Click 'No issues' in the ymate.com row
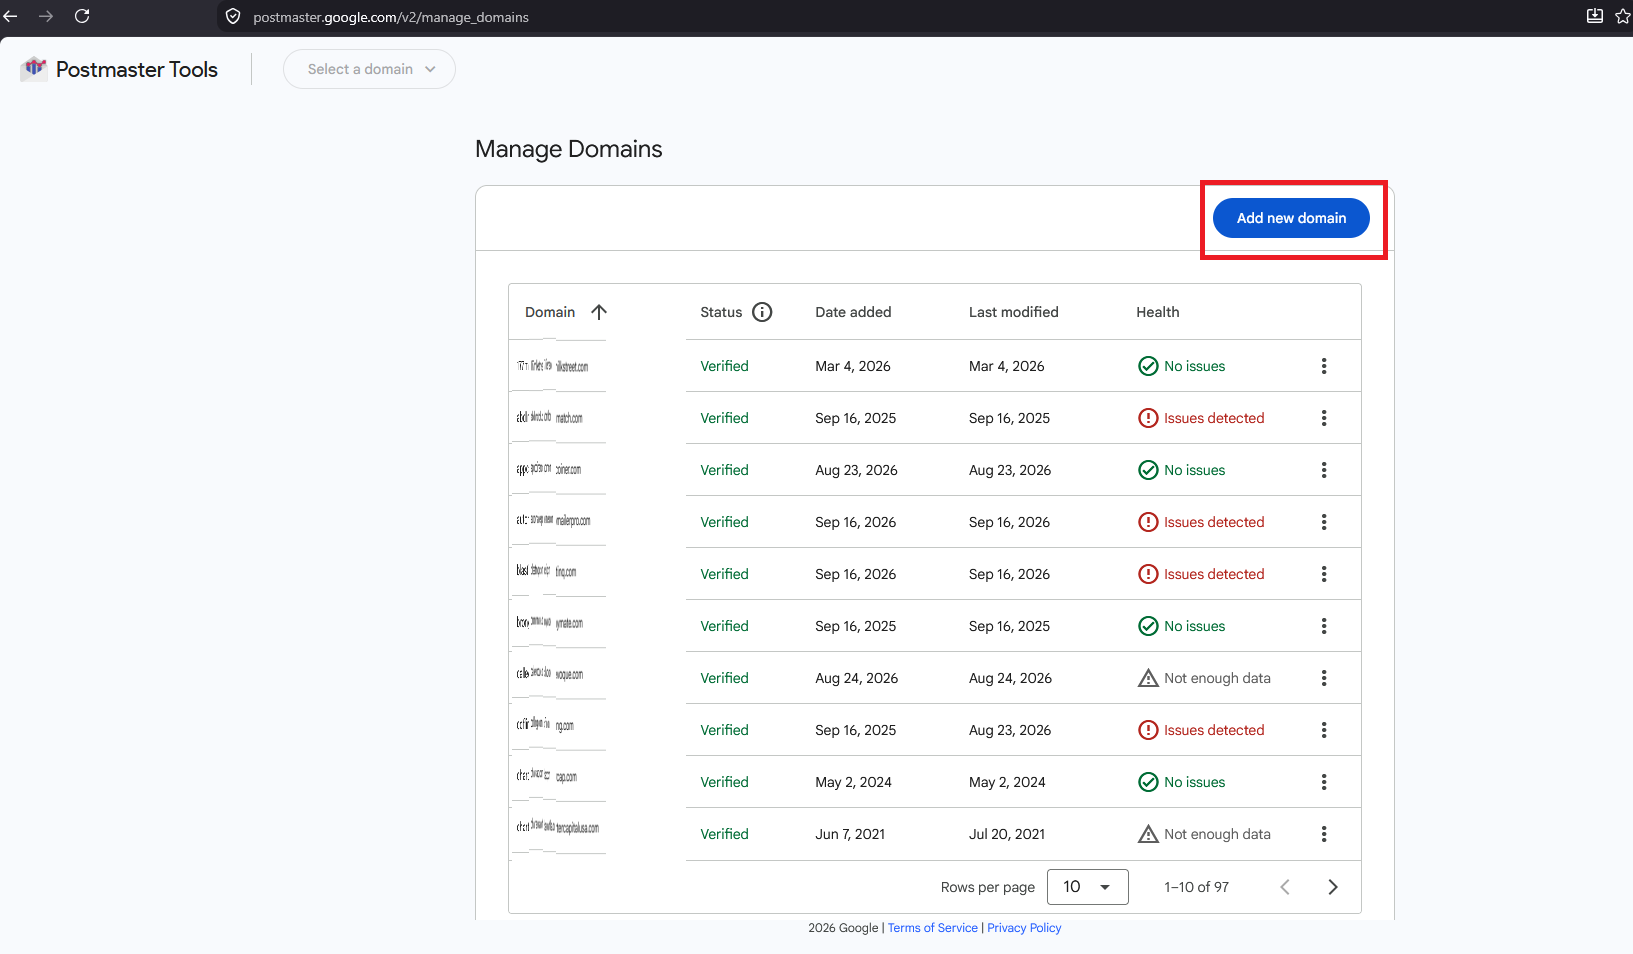Viewport: 1633px width, 954px height. pos(1194,626)
